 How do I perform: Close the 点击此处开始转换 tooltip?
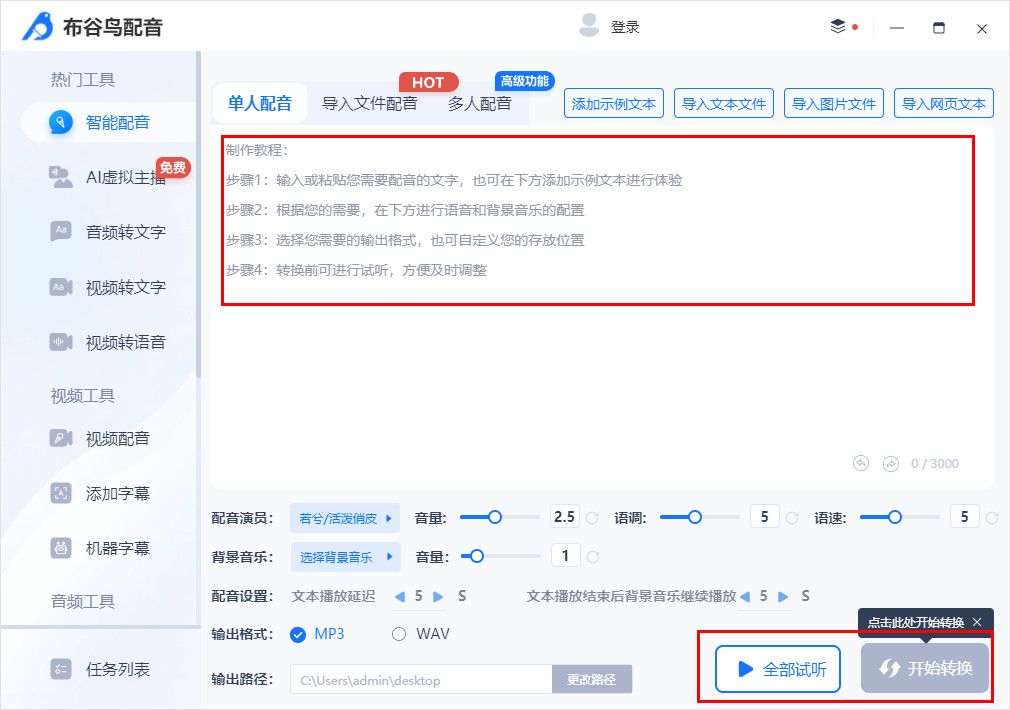tap(977, 622)
